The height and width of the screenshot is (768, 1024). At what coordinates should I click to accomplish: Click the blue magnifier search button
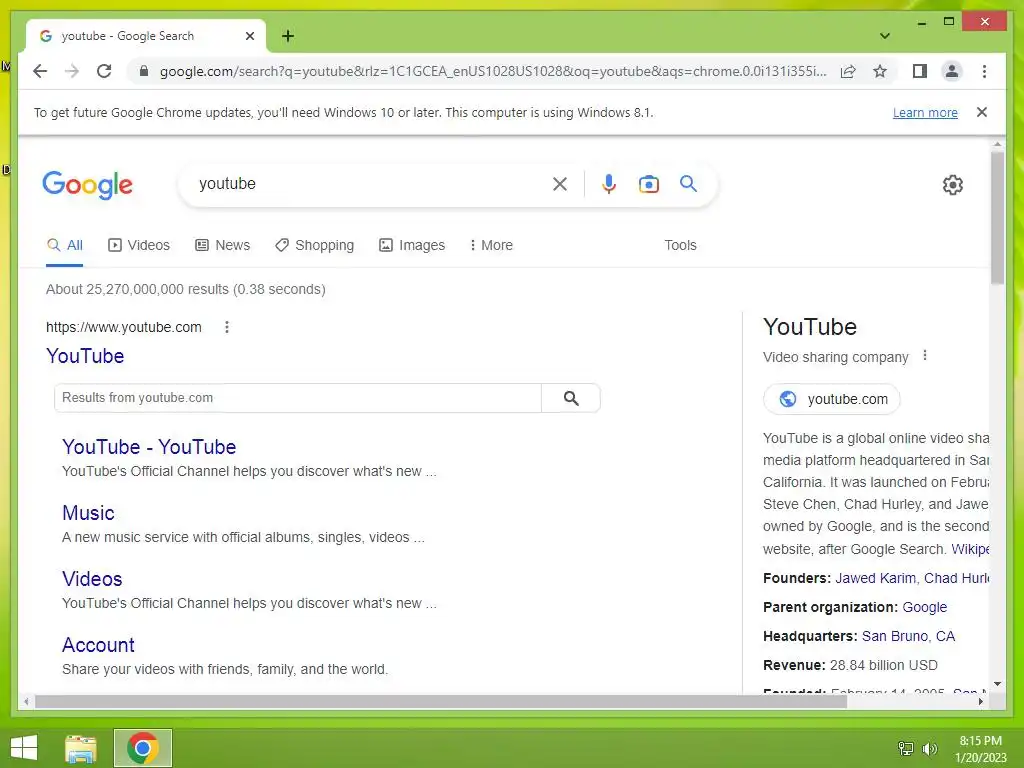[x=688, y=184]
